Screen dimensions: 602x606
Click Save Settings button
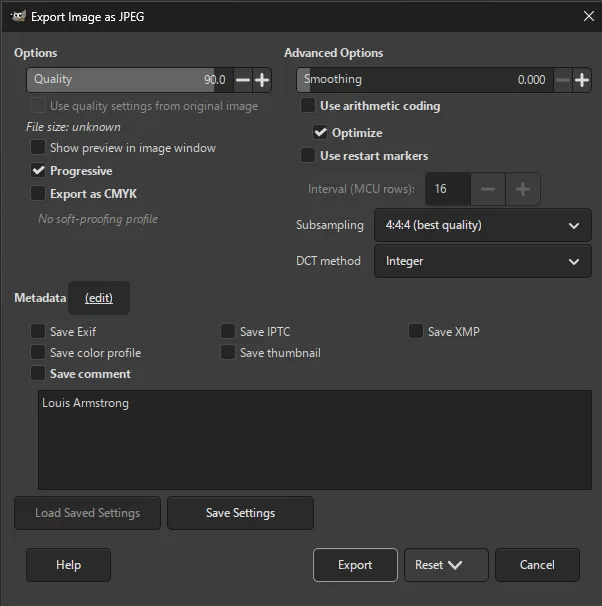point(240,513)
